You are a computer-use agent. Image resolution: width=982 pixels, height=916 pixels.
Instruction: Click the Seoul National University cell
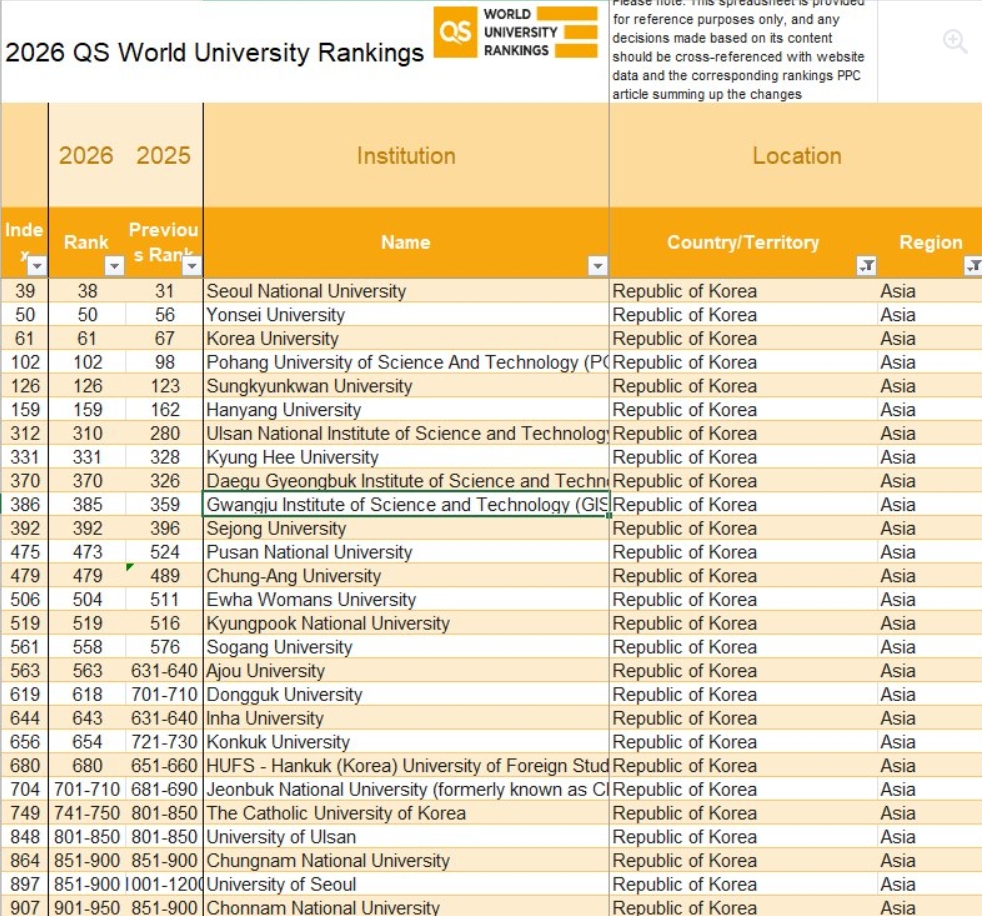click(x=406, y=291)
